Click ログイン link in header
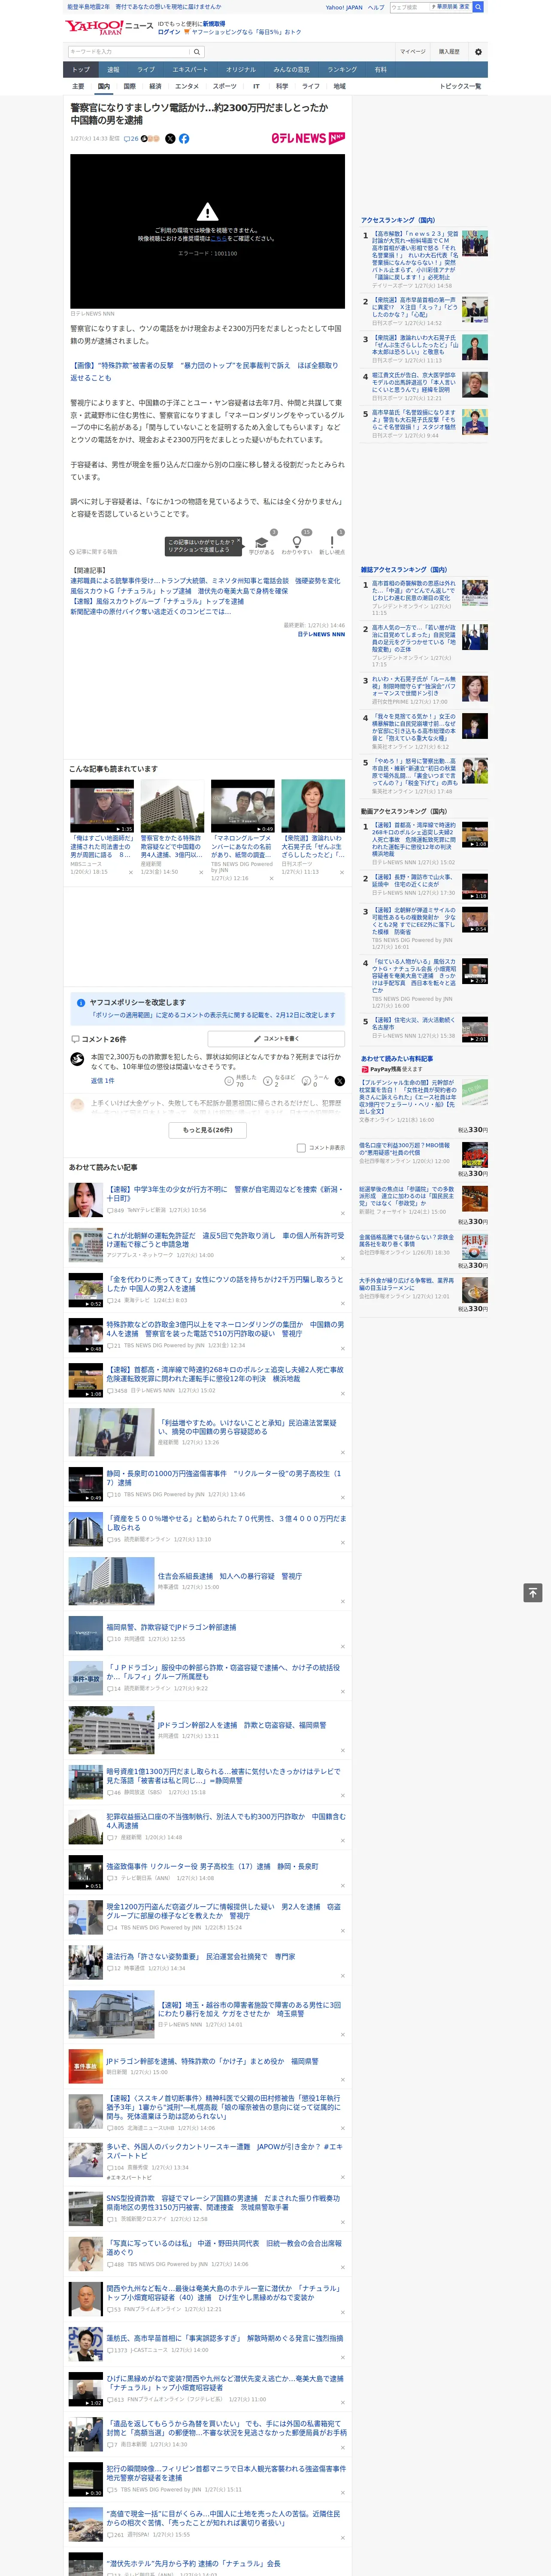The width and height of the screenshot is (551, 2576). (x=169, y=32)
